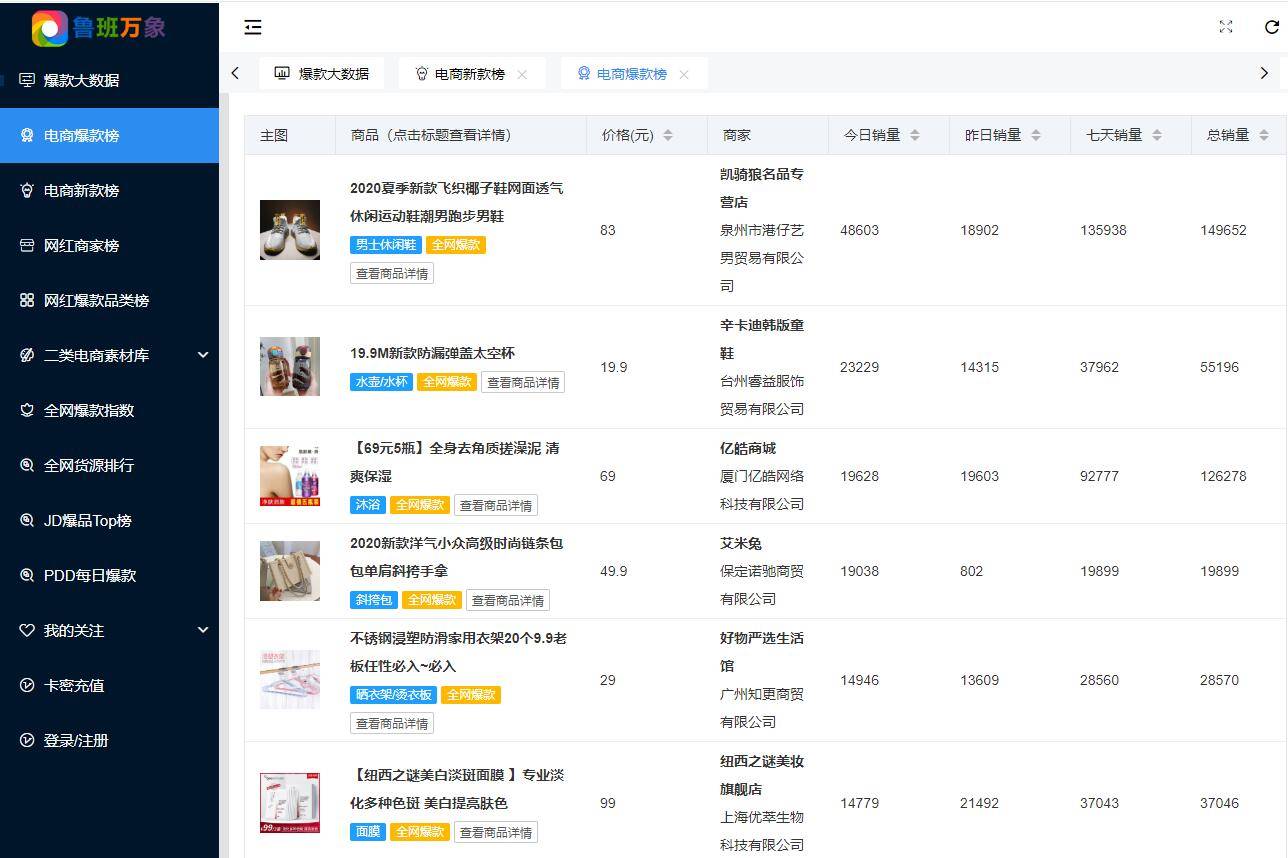Click total sales value 126278
Image resolution: width=1288 pixels, height=858 pixels.
click(1223, 476)
